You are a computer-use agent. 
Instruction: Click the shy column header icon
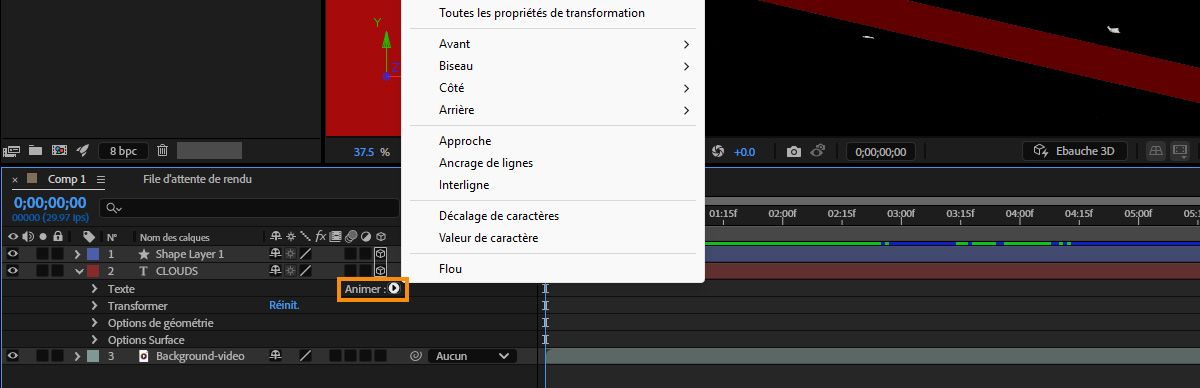tap(275, 237)
